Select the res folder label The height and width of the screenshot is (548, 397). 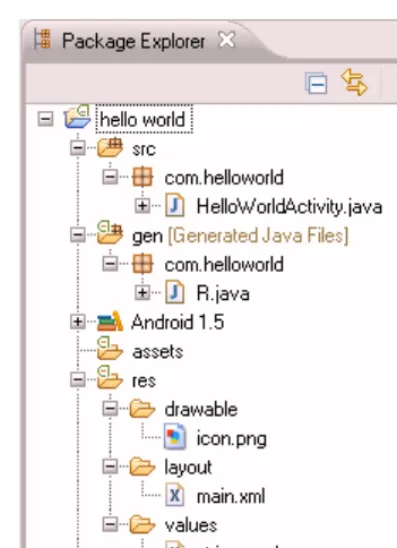point(144,381)
